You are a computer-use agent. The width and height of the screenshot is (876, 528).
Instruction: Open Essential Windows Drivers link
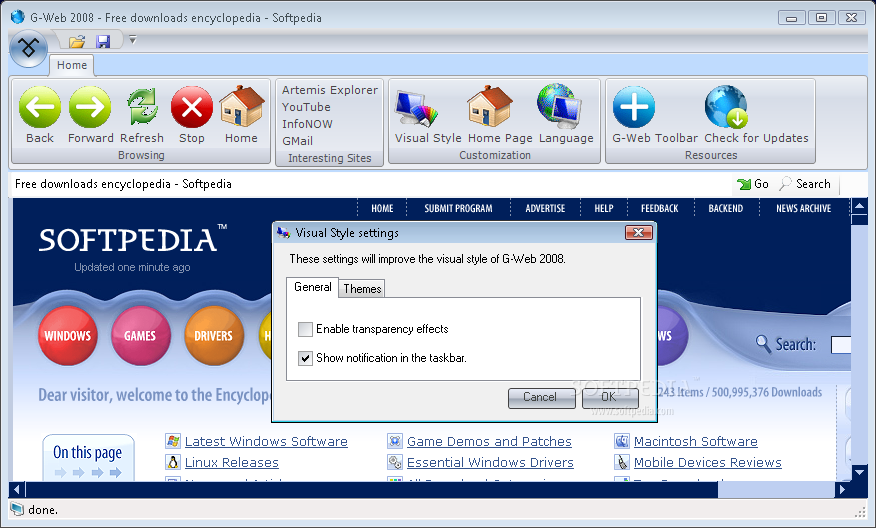[x=490, y=463]
